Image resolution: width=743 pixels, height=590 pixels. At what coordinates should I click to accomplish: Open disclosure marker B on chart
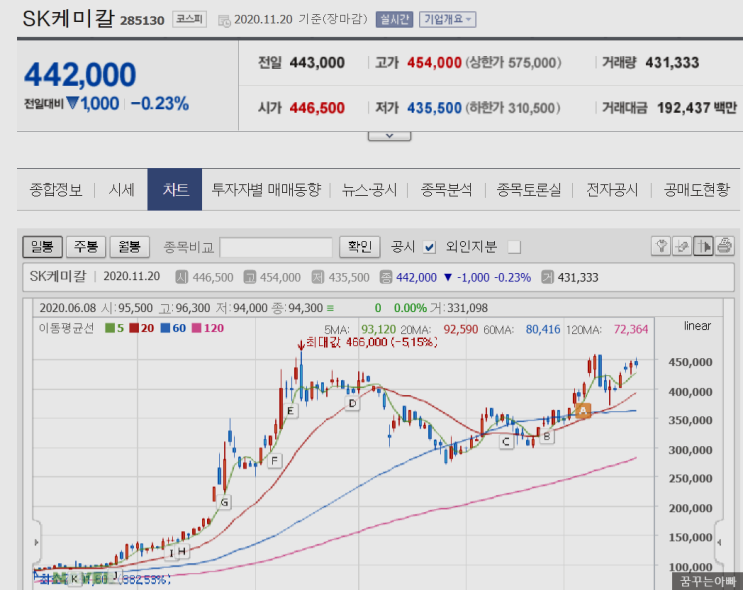tap(547, 436)
